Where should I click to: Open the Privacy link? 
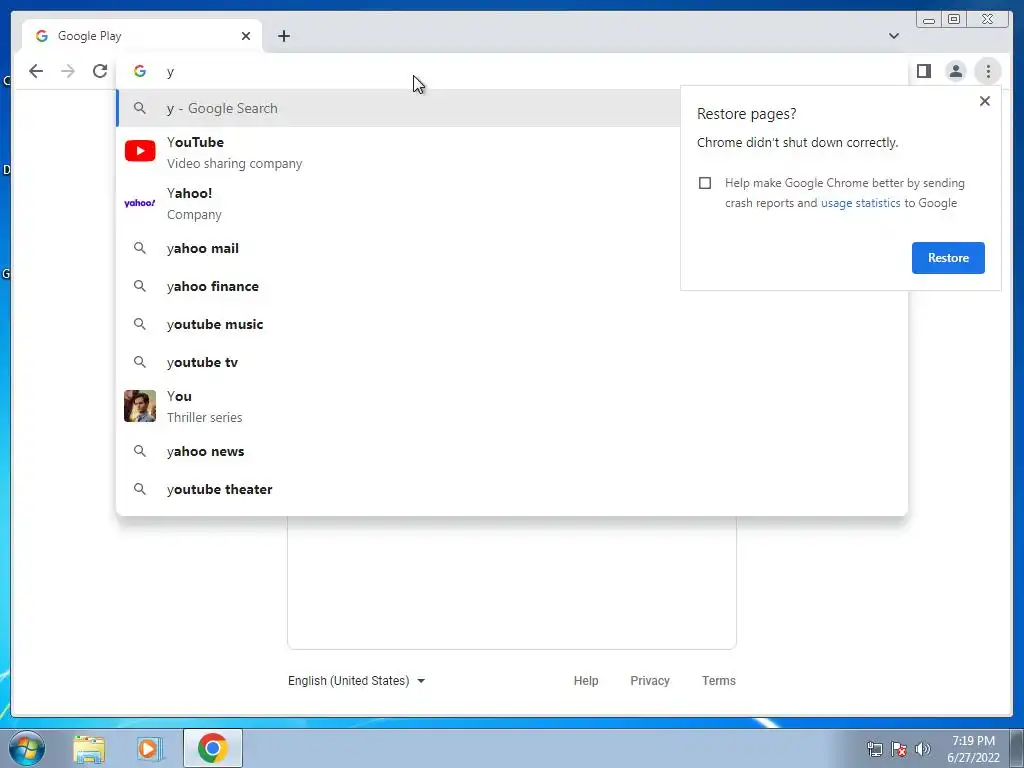(650, 680)
